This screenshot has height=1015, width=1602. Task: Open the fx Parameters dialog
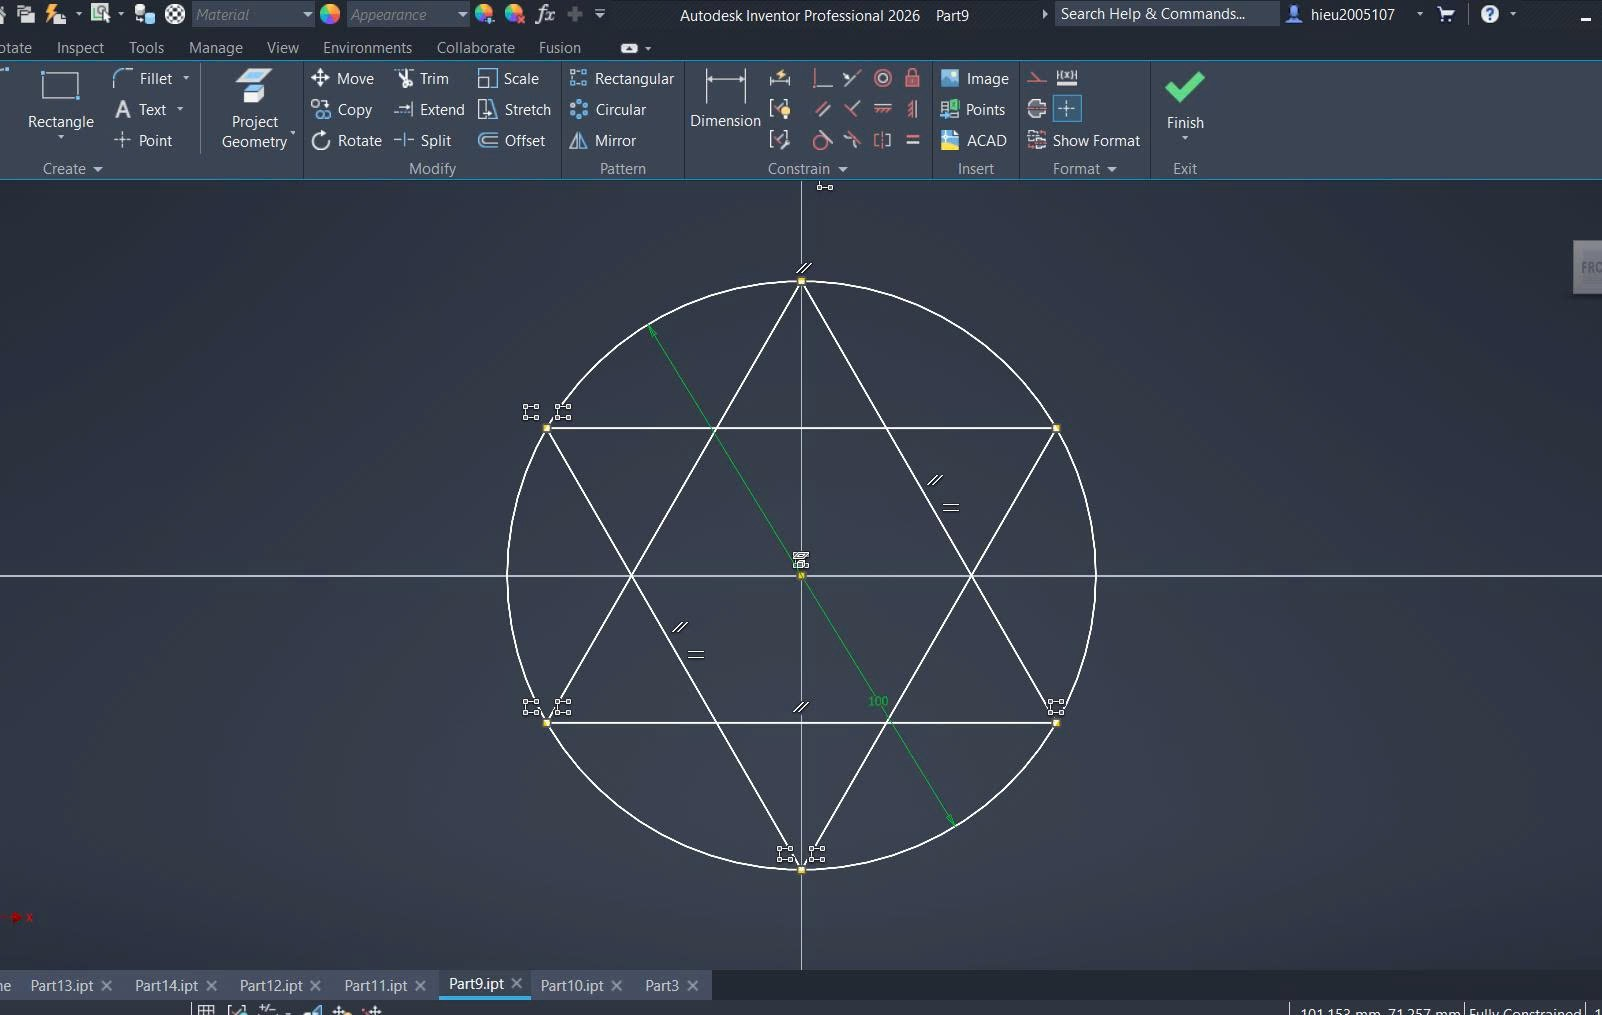point(545,14)
